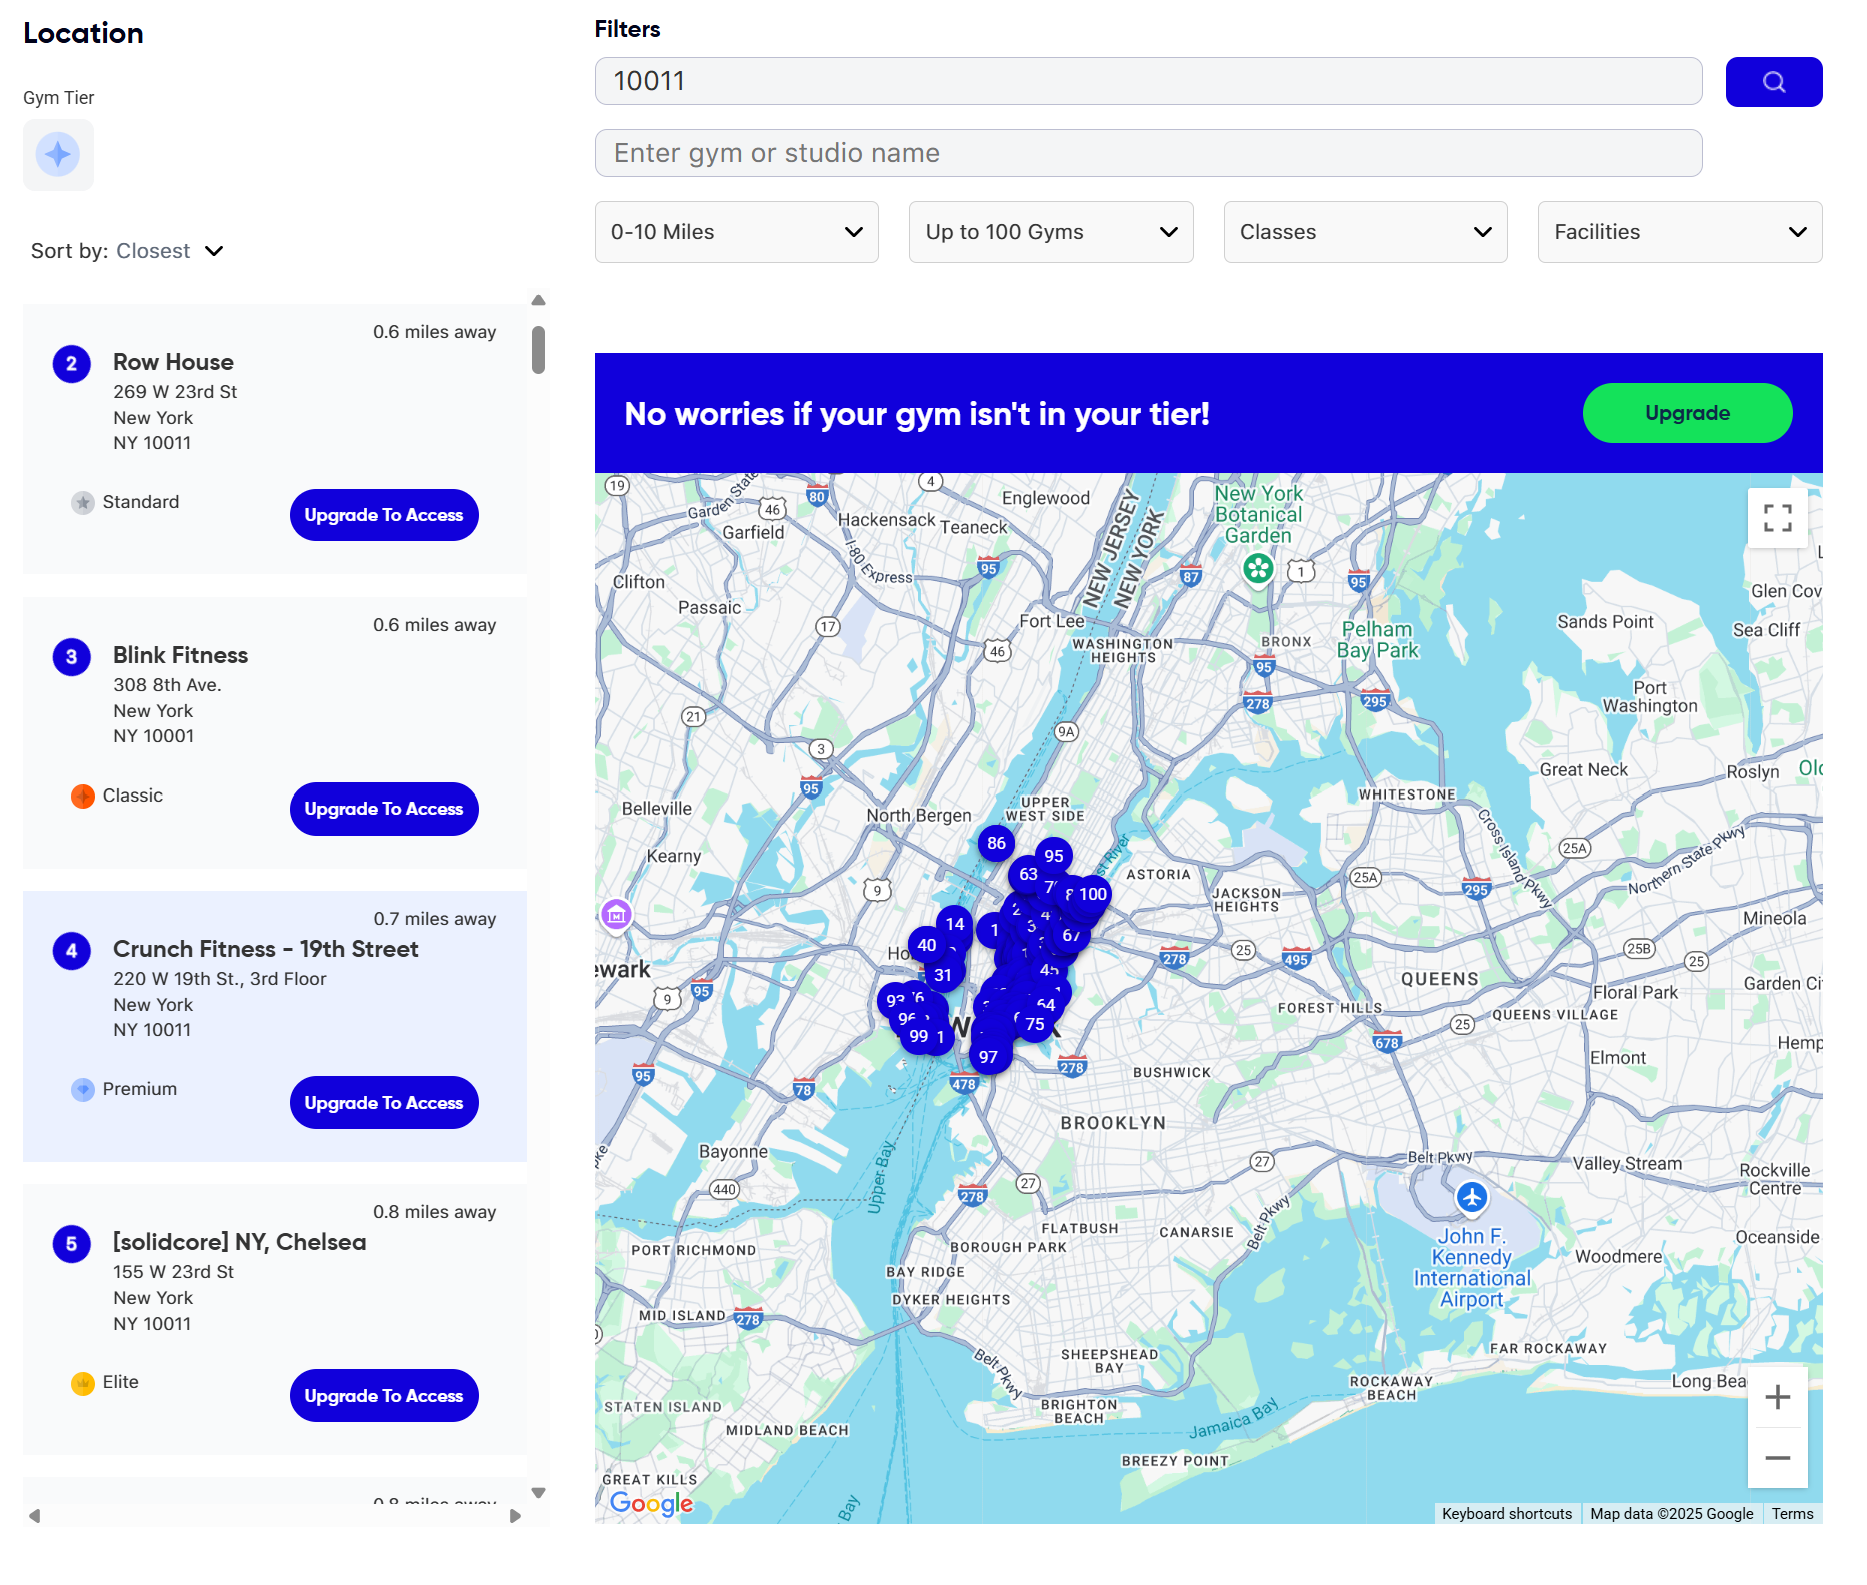Click map marker number 31
The height and width of the screenshot is (1585, 1867).
coord(943,975)
